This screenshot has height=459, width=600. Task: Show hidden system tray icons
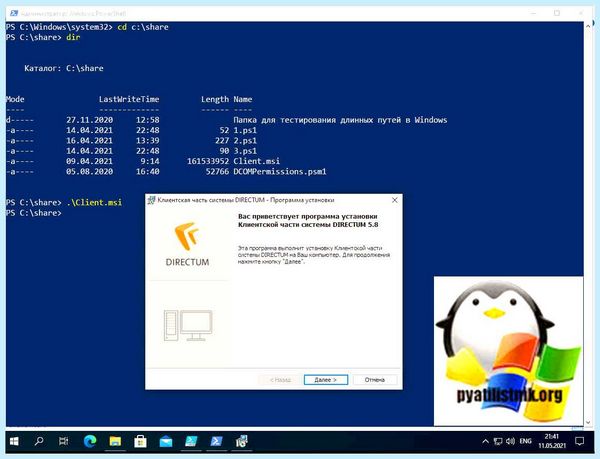[x=485, y=442]
